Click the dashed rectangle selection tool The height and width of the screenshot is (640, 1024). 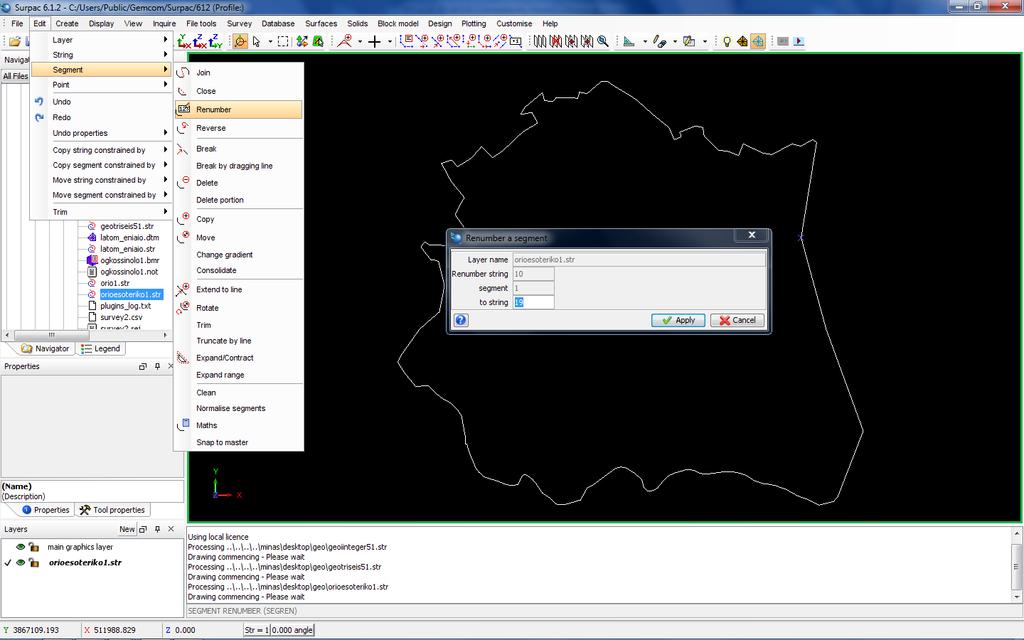pyautogui.click(x=283, y=42)
